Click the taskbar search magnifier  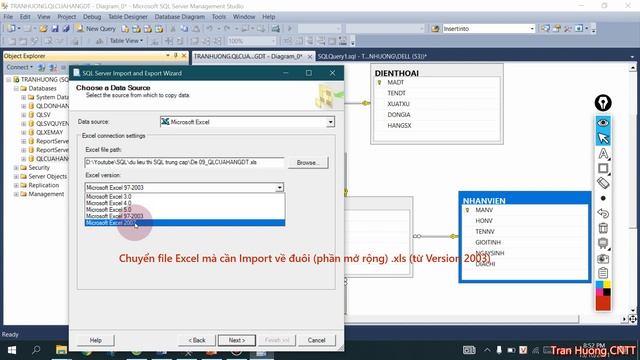coord(36,350)
